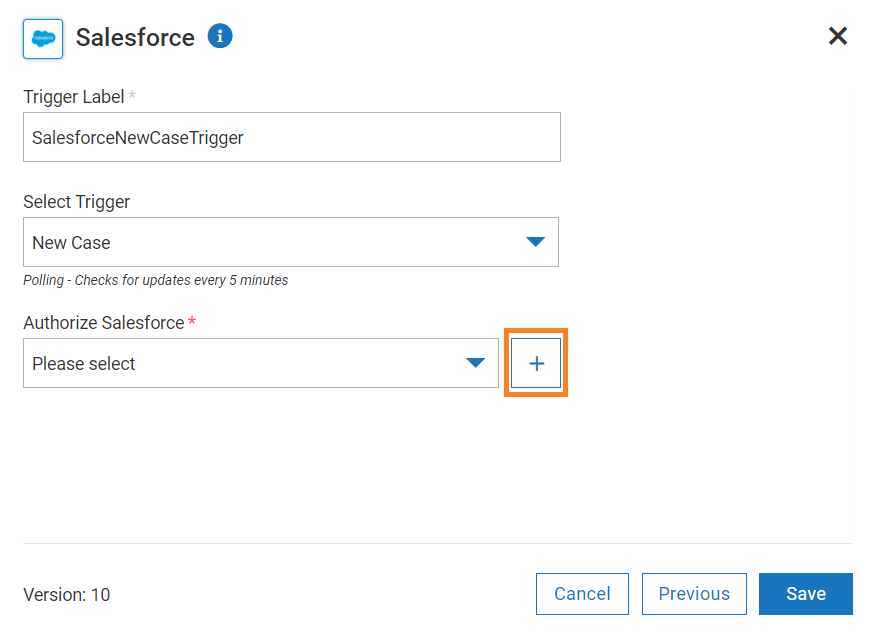Focus the Trigger Label text field
The image size is (877, 642).
(x=291, y=137)
